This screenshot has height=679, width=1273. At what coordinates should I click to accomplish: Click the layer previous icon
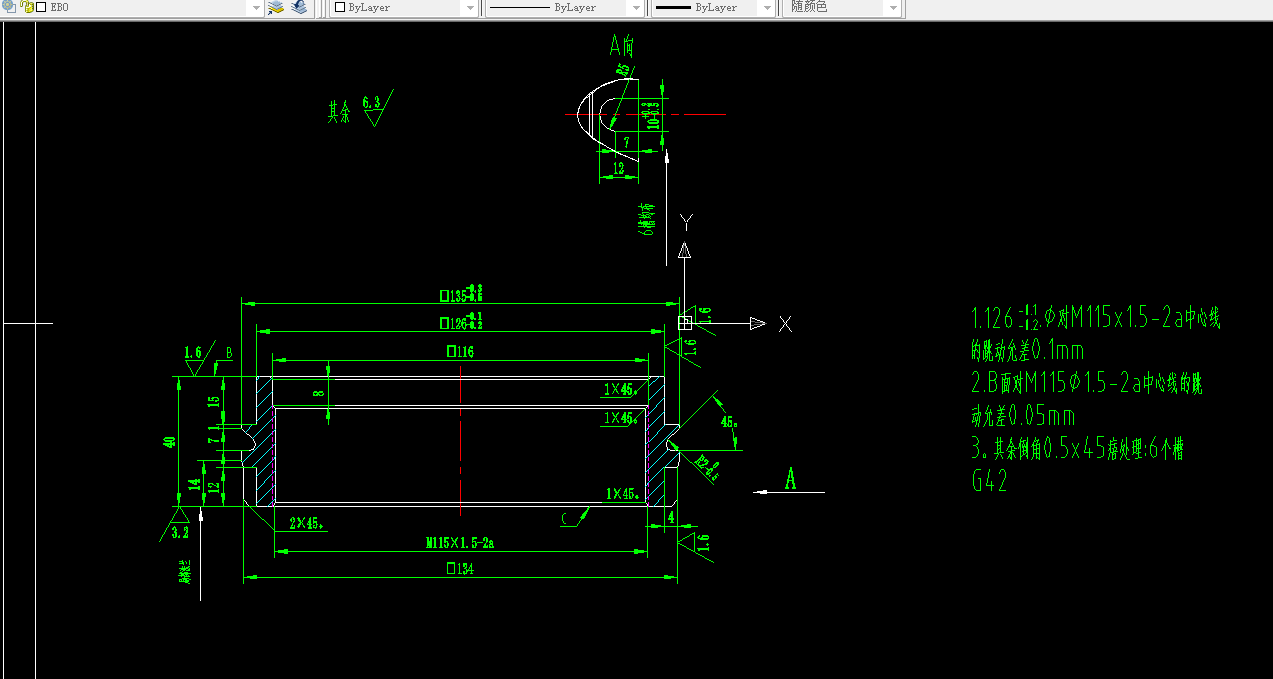(298, 7)
